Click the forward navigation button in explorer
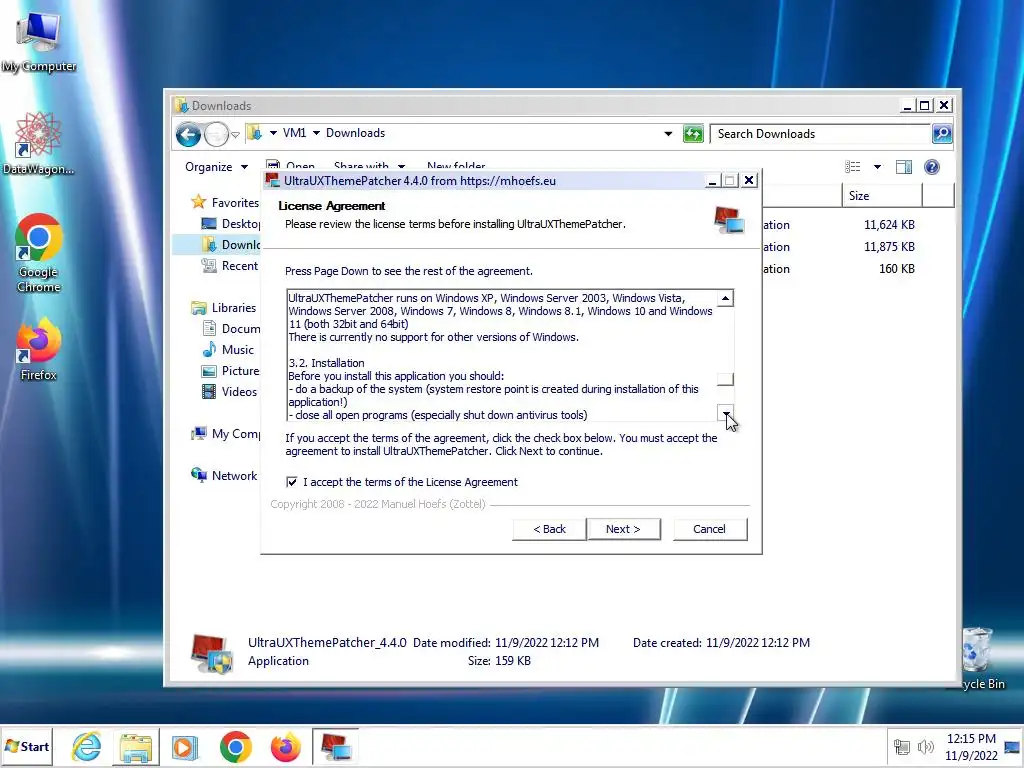1024x768 pixels. pos(216,135)
